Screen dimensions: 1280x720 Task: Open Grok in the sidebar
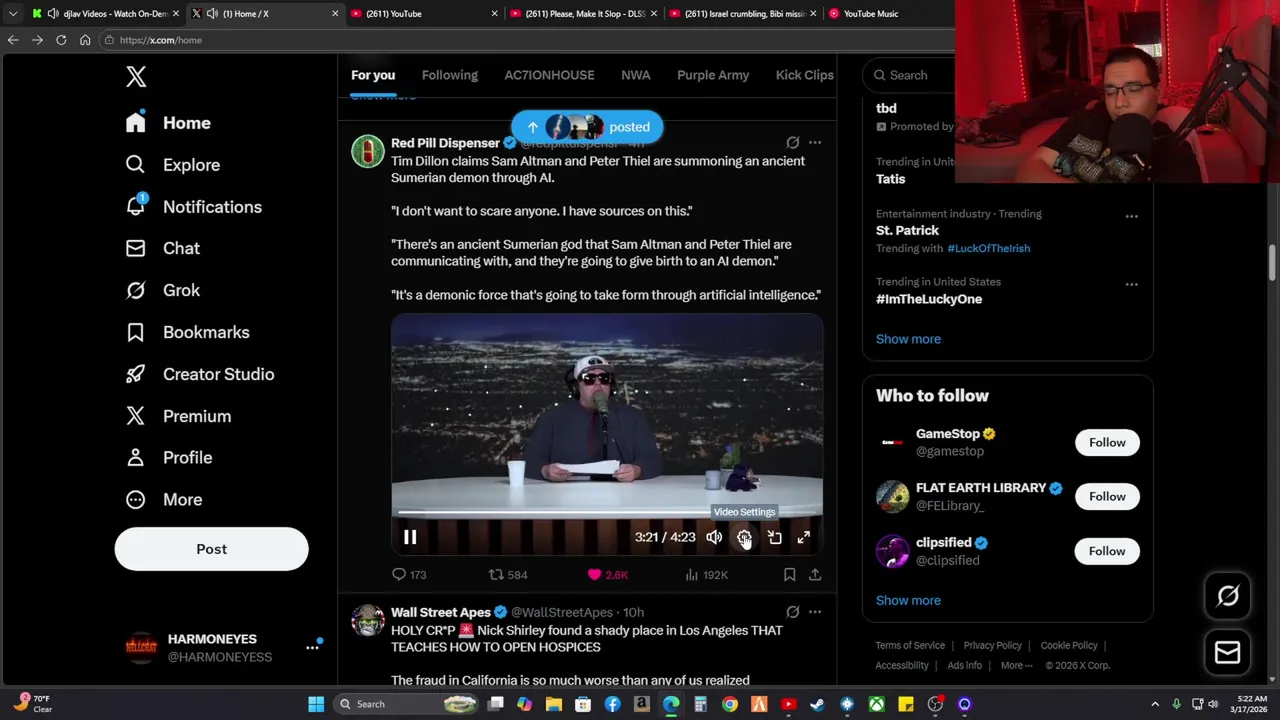[x=162, y=290]
